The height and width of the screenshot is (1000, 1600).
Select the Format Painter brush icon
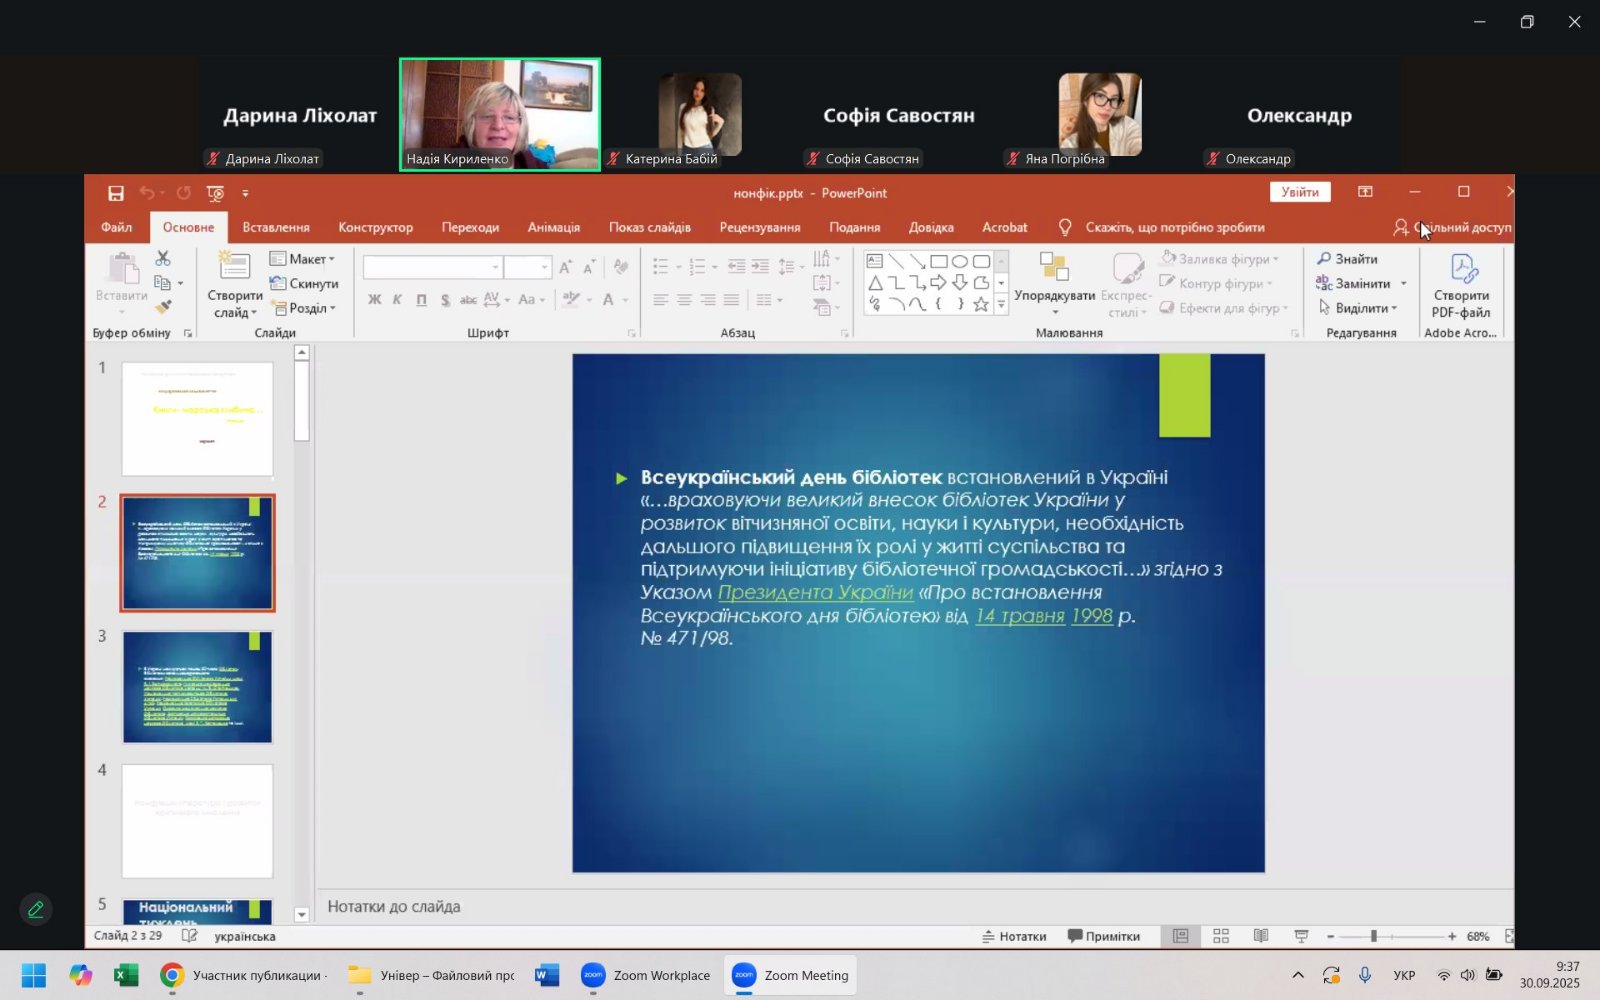163,308
